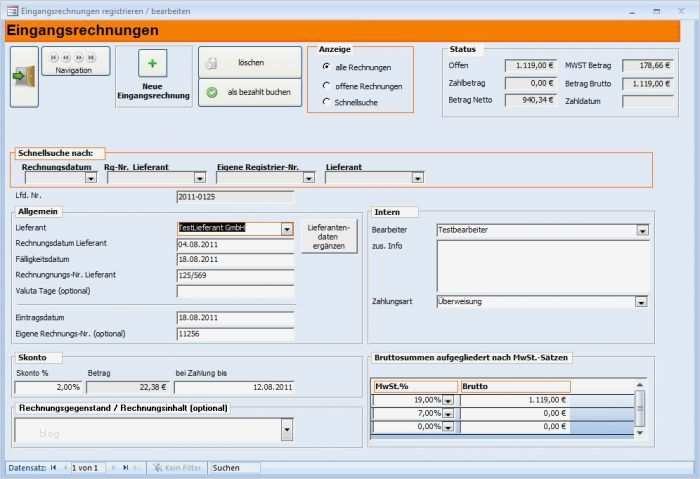The height and width of the screenshot is (479, 700).
Task: Open the Zahlungsart dropdown
Action: click(x=642, y=302)
